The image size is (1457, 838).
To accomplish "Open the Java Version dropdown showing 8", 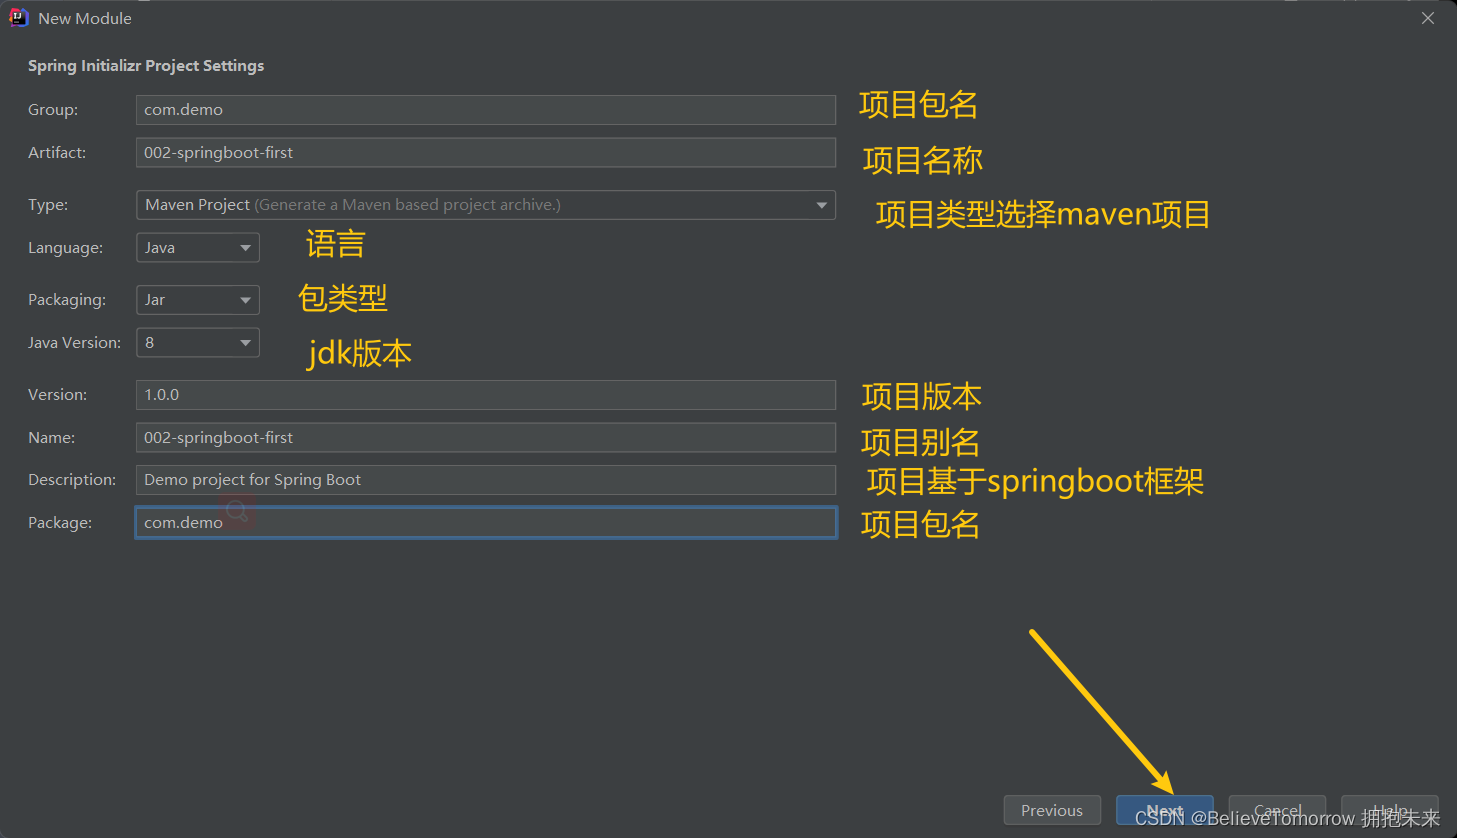I will (x=198, y=343).
